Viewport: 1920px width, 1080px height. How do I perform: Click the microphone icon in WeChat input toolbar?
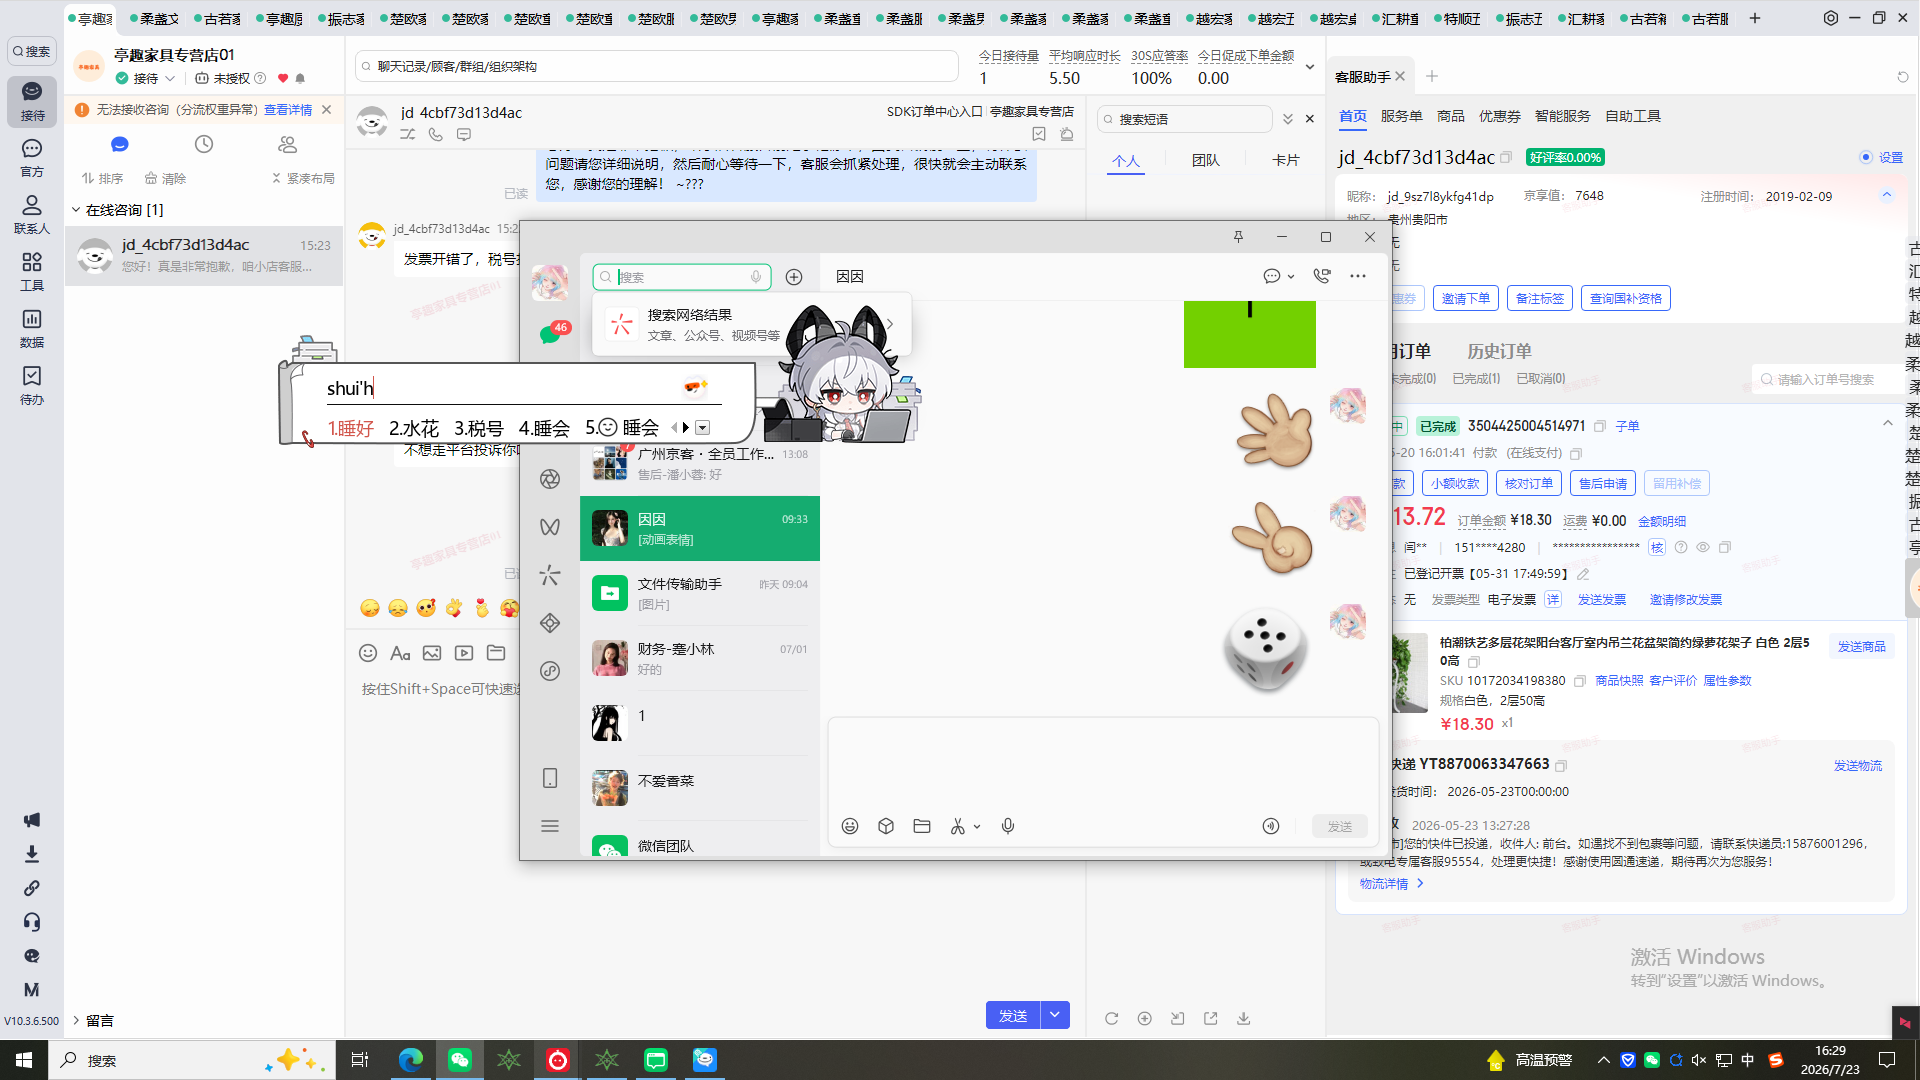click(x=1008, y=826)
